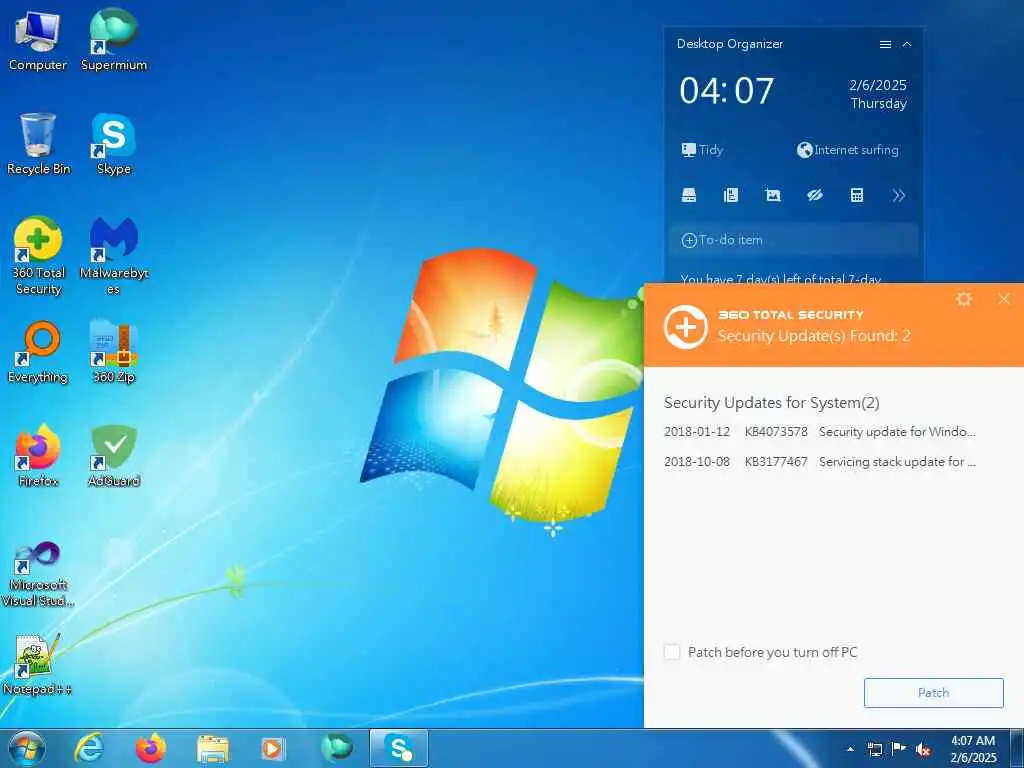Expand more organizer tools with double chevron

coord(899,195)
